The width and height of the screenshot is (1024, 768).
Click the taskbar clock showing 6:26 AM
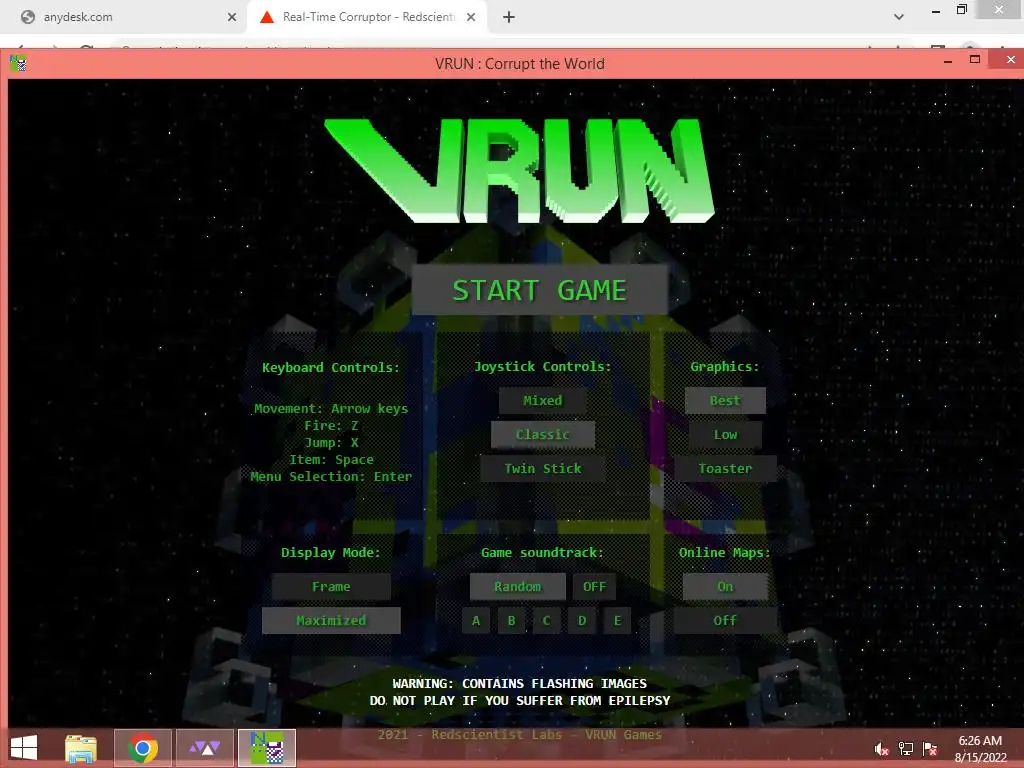[980, 749]
